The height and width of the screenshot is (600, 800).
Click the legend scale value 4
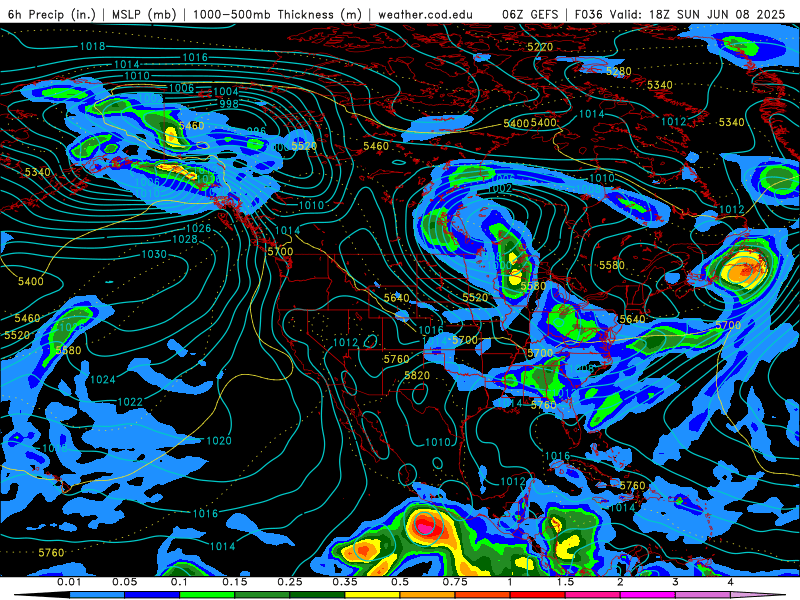(x=731, y=582)
